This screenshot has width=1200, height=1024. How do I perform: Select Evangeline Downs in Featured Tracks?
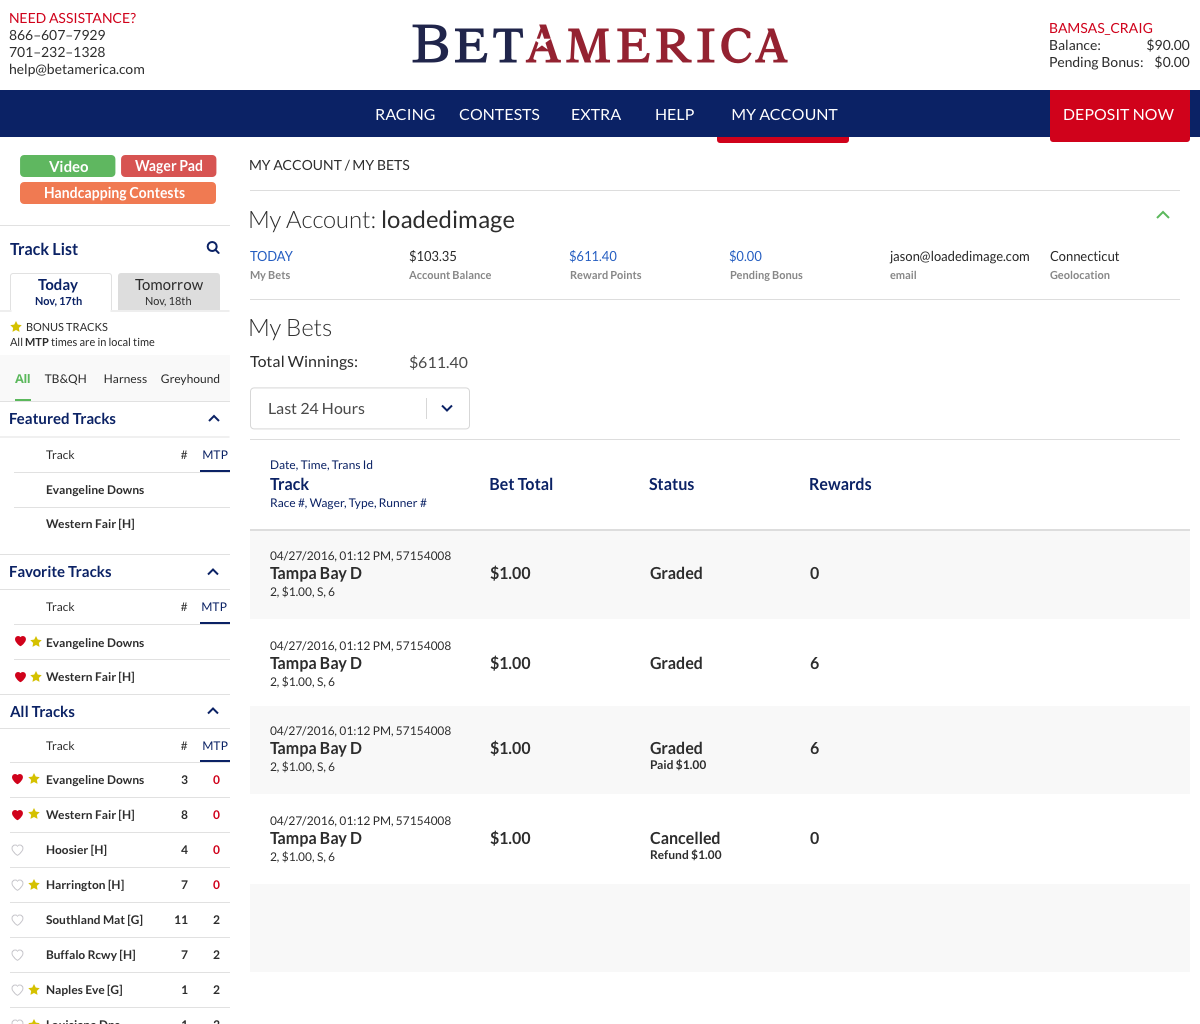[x=95, y=490]
